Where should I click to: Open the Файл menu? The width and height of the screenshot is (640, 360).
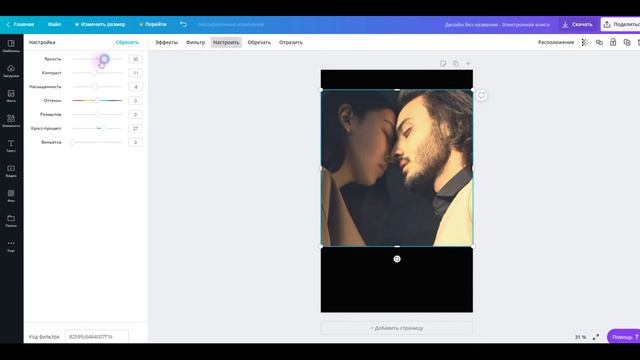pos(54,24)
